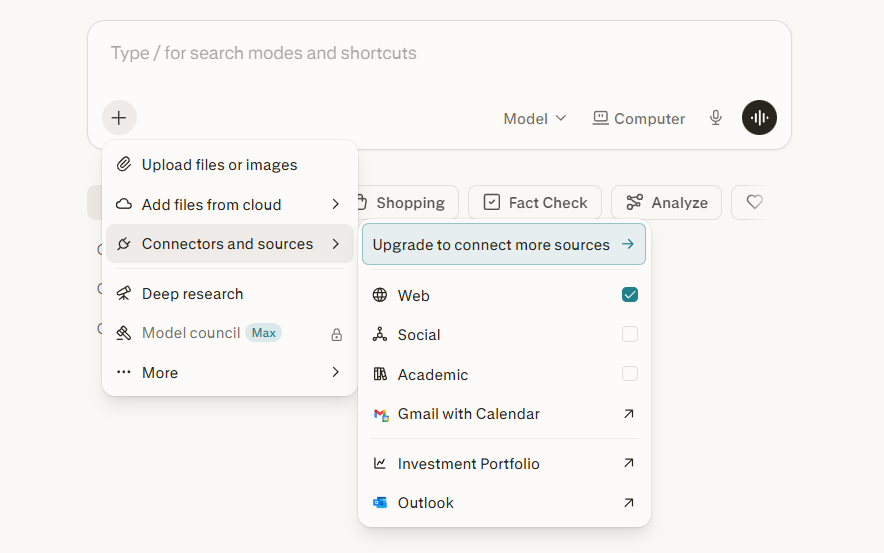The image size is (884, 553).
Task: Click the Fact Check button
Action: click(534, 202)
